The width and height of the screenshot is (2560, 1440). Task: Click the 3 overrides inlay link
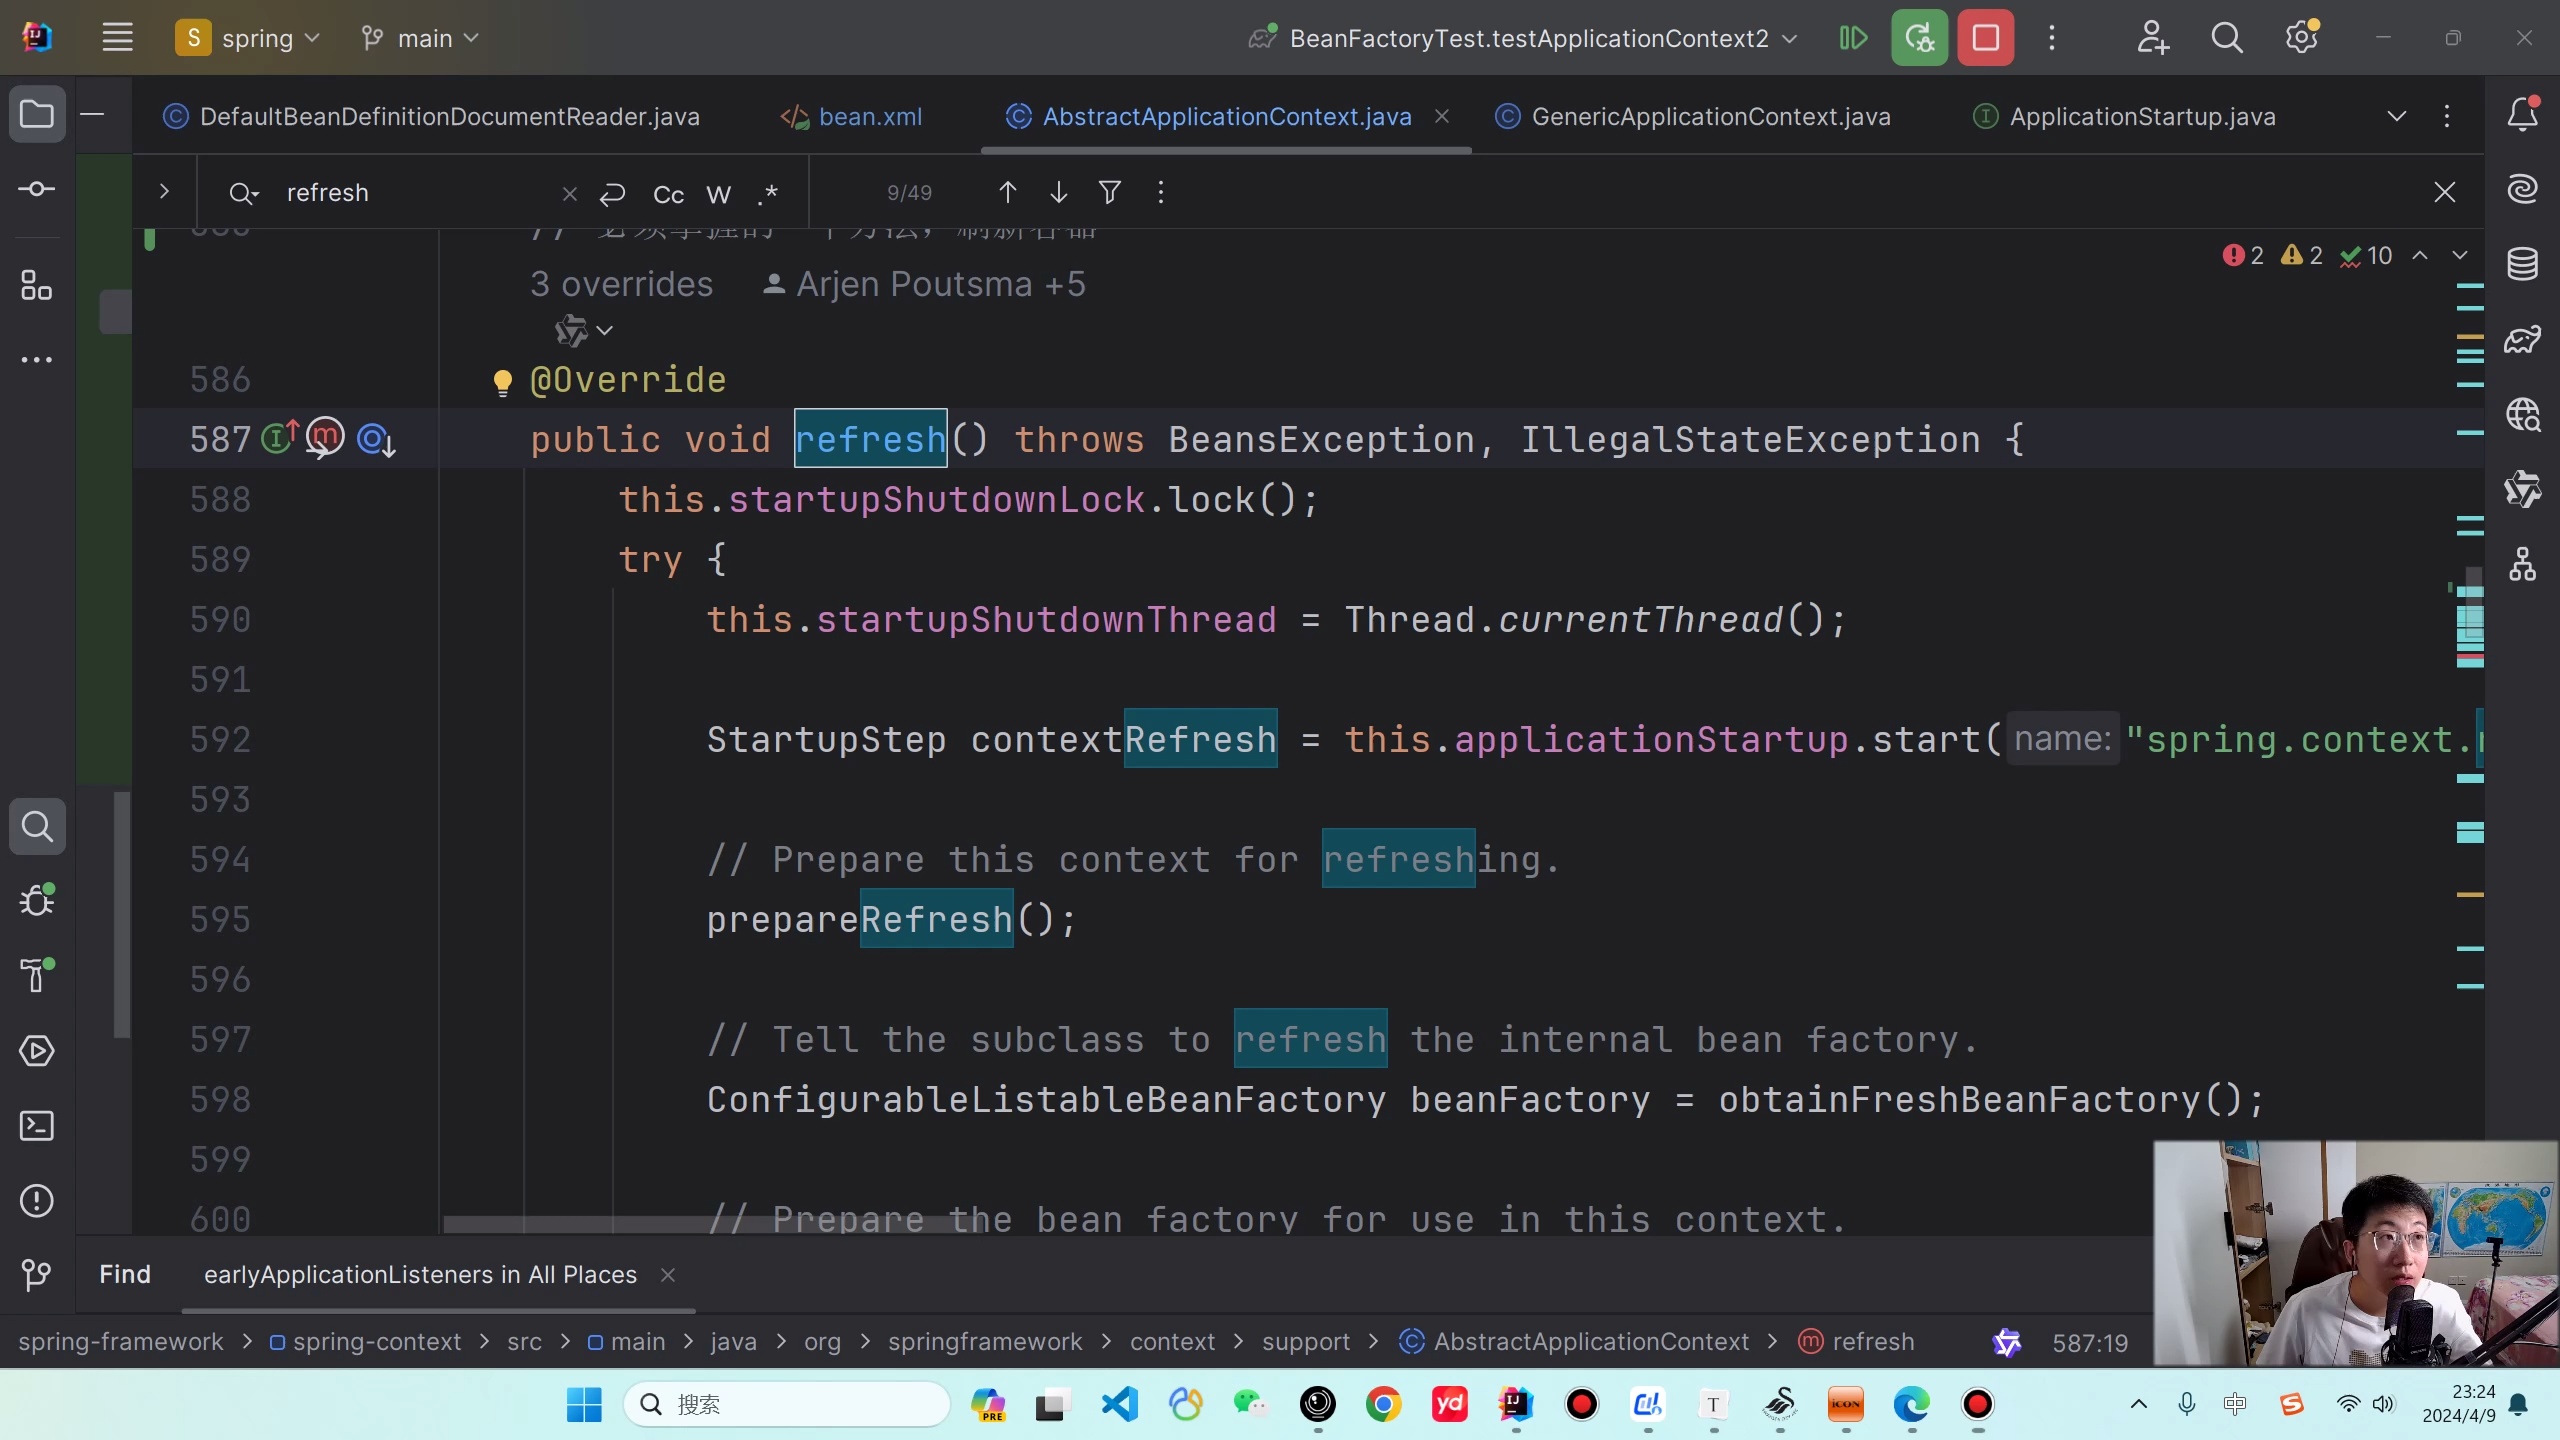point(621,284)
